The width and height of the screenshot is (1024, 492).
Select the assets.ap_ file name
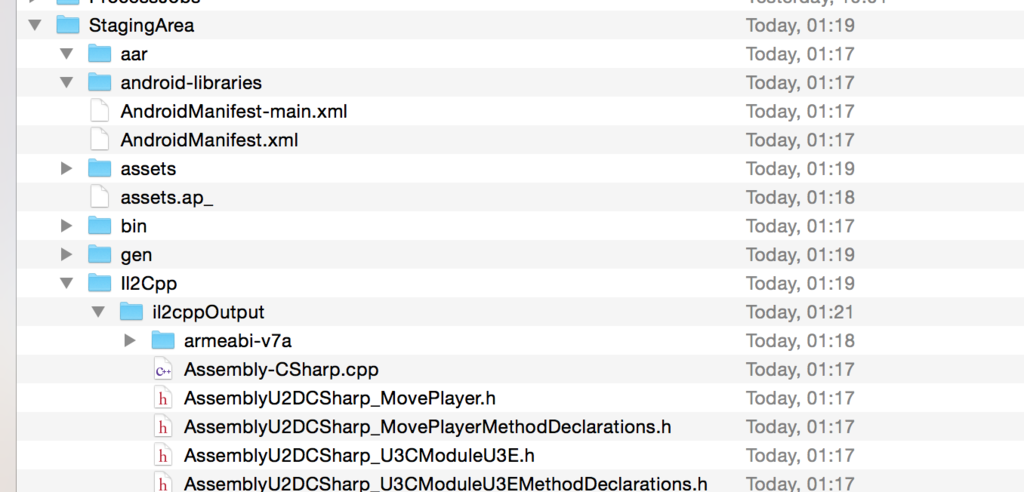(x=167, y=198)
